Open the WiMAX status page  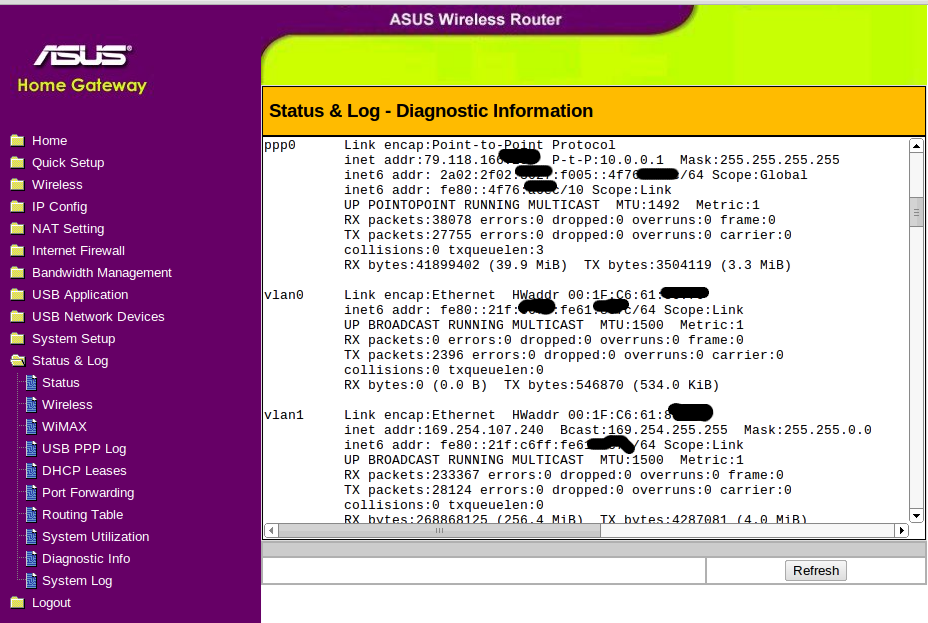(x=64, y=427)
